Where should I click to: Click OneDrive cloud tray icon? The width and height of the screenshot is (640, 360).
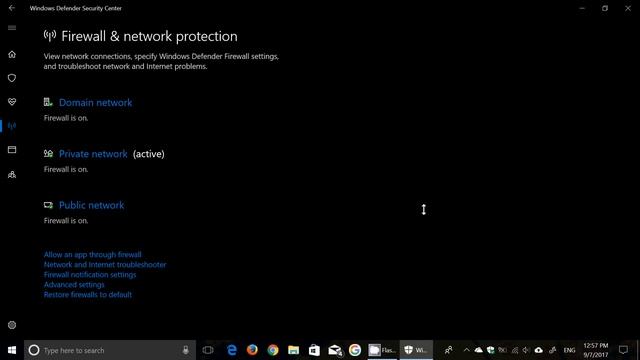click(x=478, y=350)
